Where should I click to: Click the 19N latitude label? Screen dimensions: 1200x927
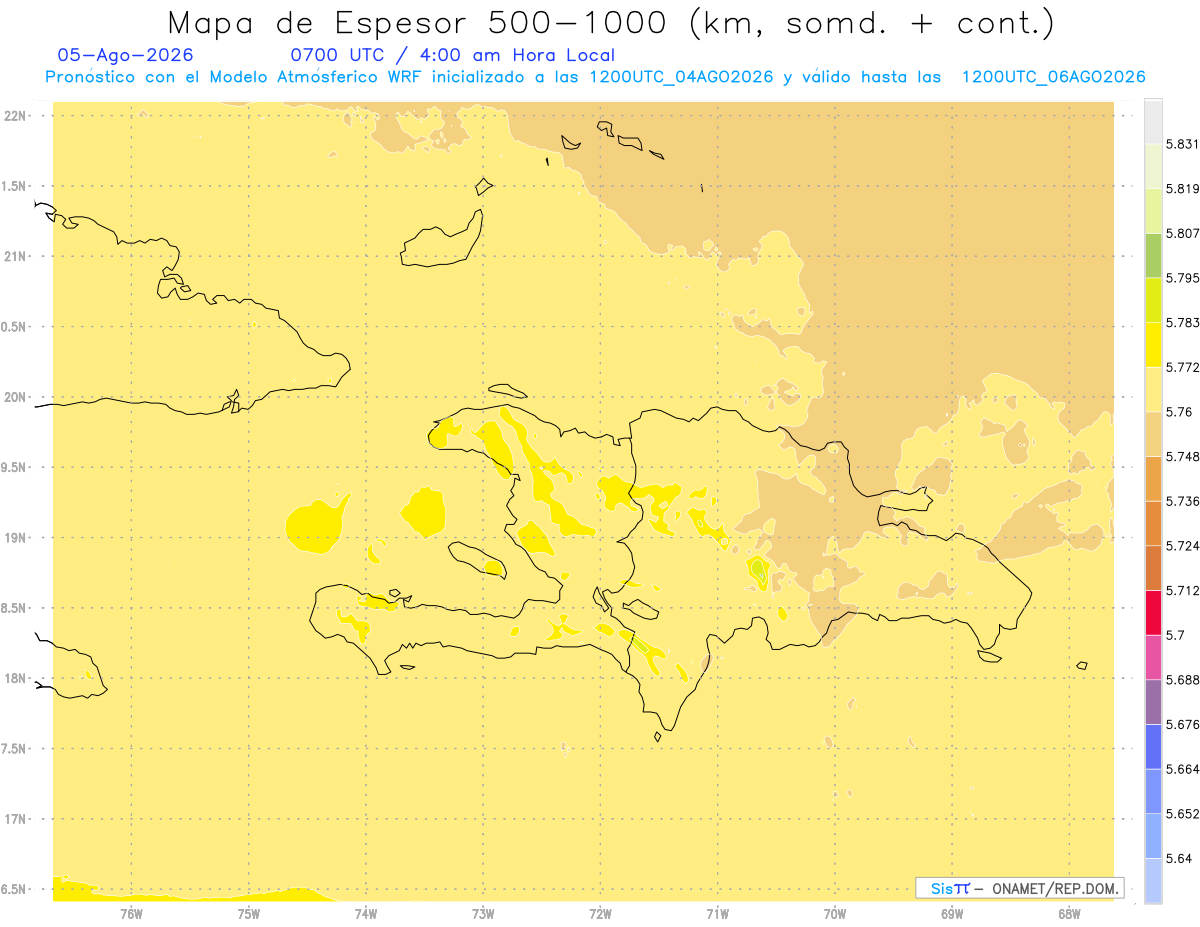coord(15,538)
